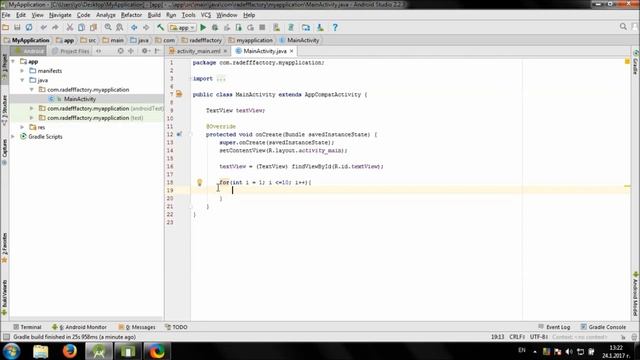Click the Paste icon in toolbar

pyautogui.click(x=93, y=27)
